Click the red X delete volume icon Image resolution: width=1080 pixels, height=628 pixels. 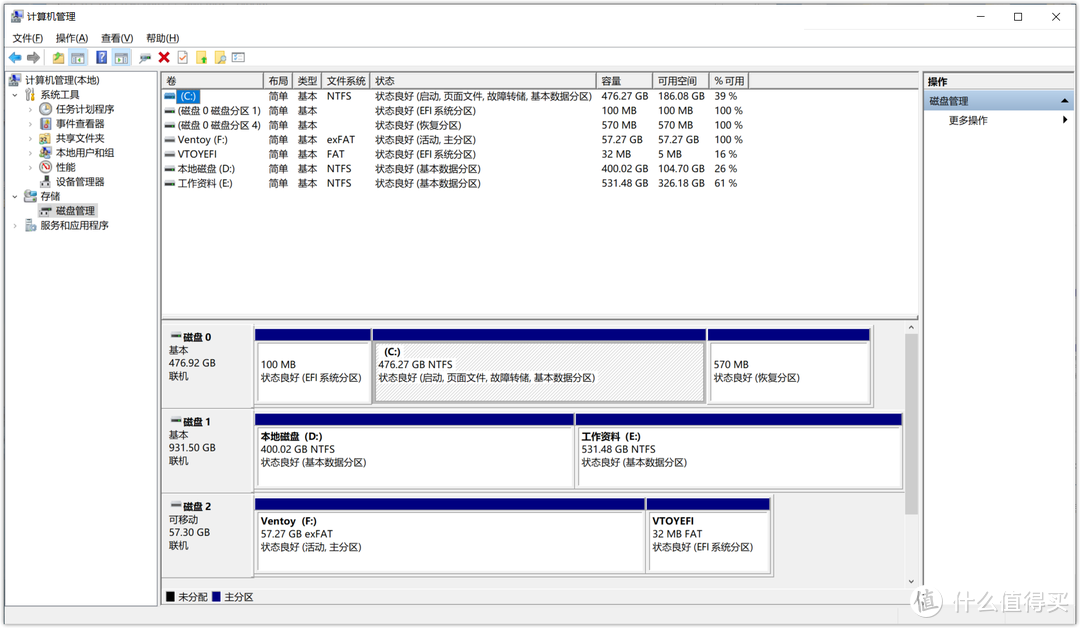[x=162, y=57]
